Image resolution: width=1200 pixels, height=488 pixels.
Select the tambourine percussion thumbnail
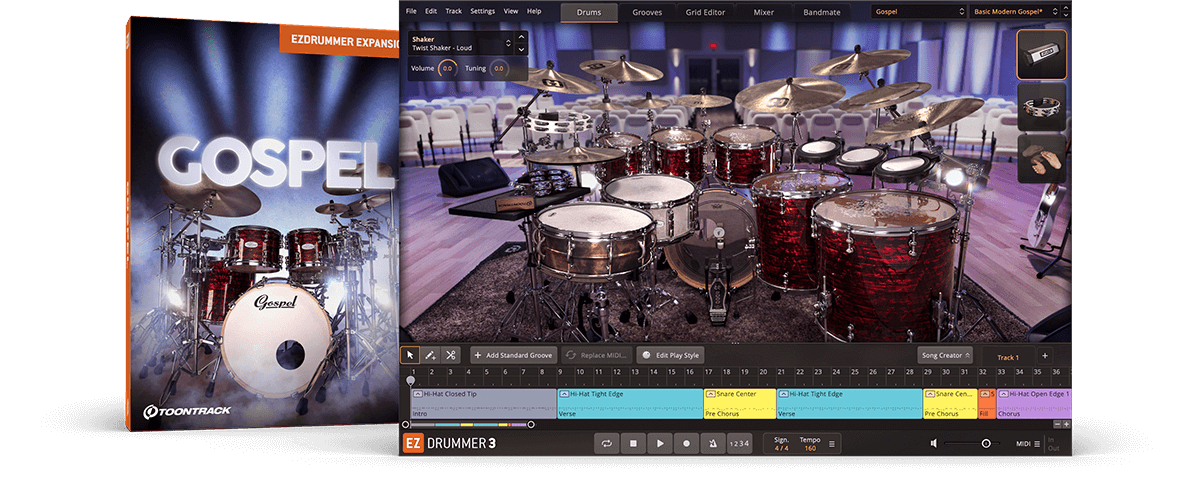pos(1041,107)
